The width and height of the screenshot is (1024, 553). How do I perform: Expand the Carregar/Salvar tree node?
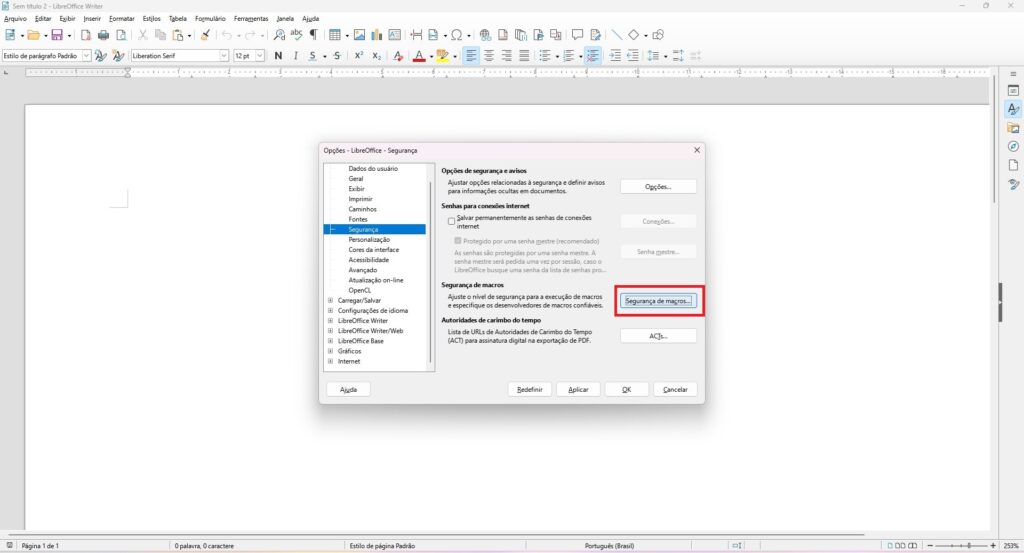click(330, 300)
